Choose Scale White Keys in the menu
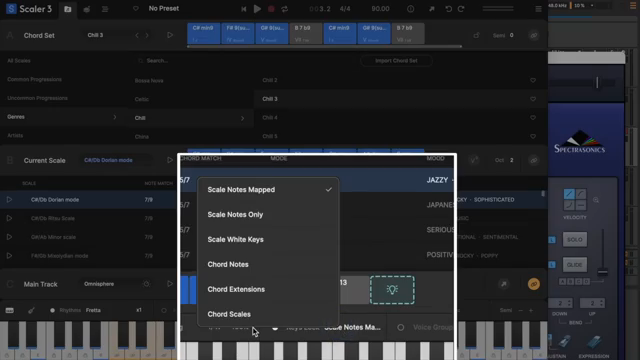 coord(268,240)
